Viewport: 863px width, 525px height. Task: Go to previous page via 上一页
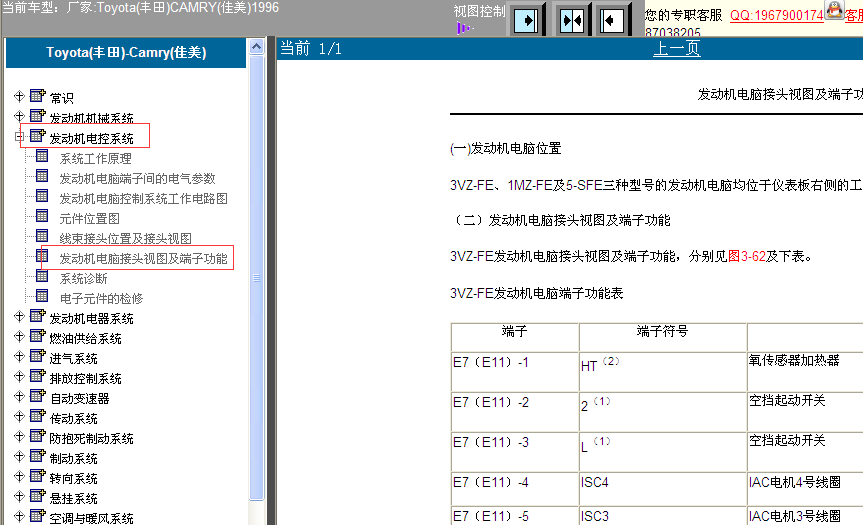[676, 48]
